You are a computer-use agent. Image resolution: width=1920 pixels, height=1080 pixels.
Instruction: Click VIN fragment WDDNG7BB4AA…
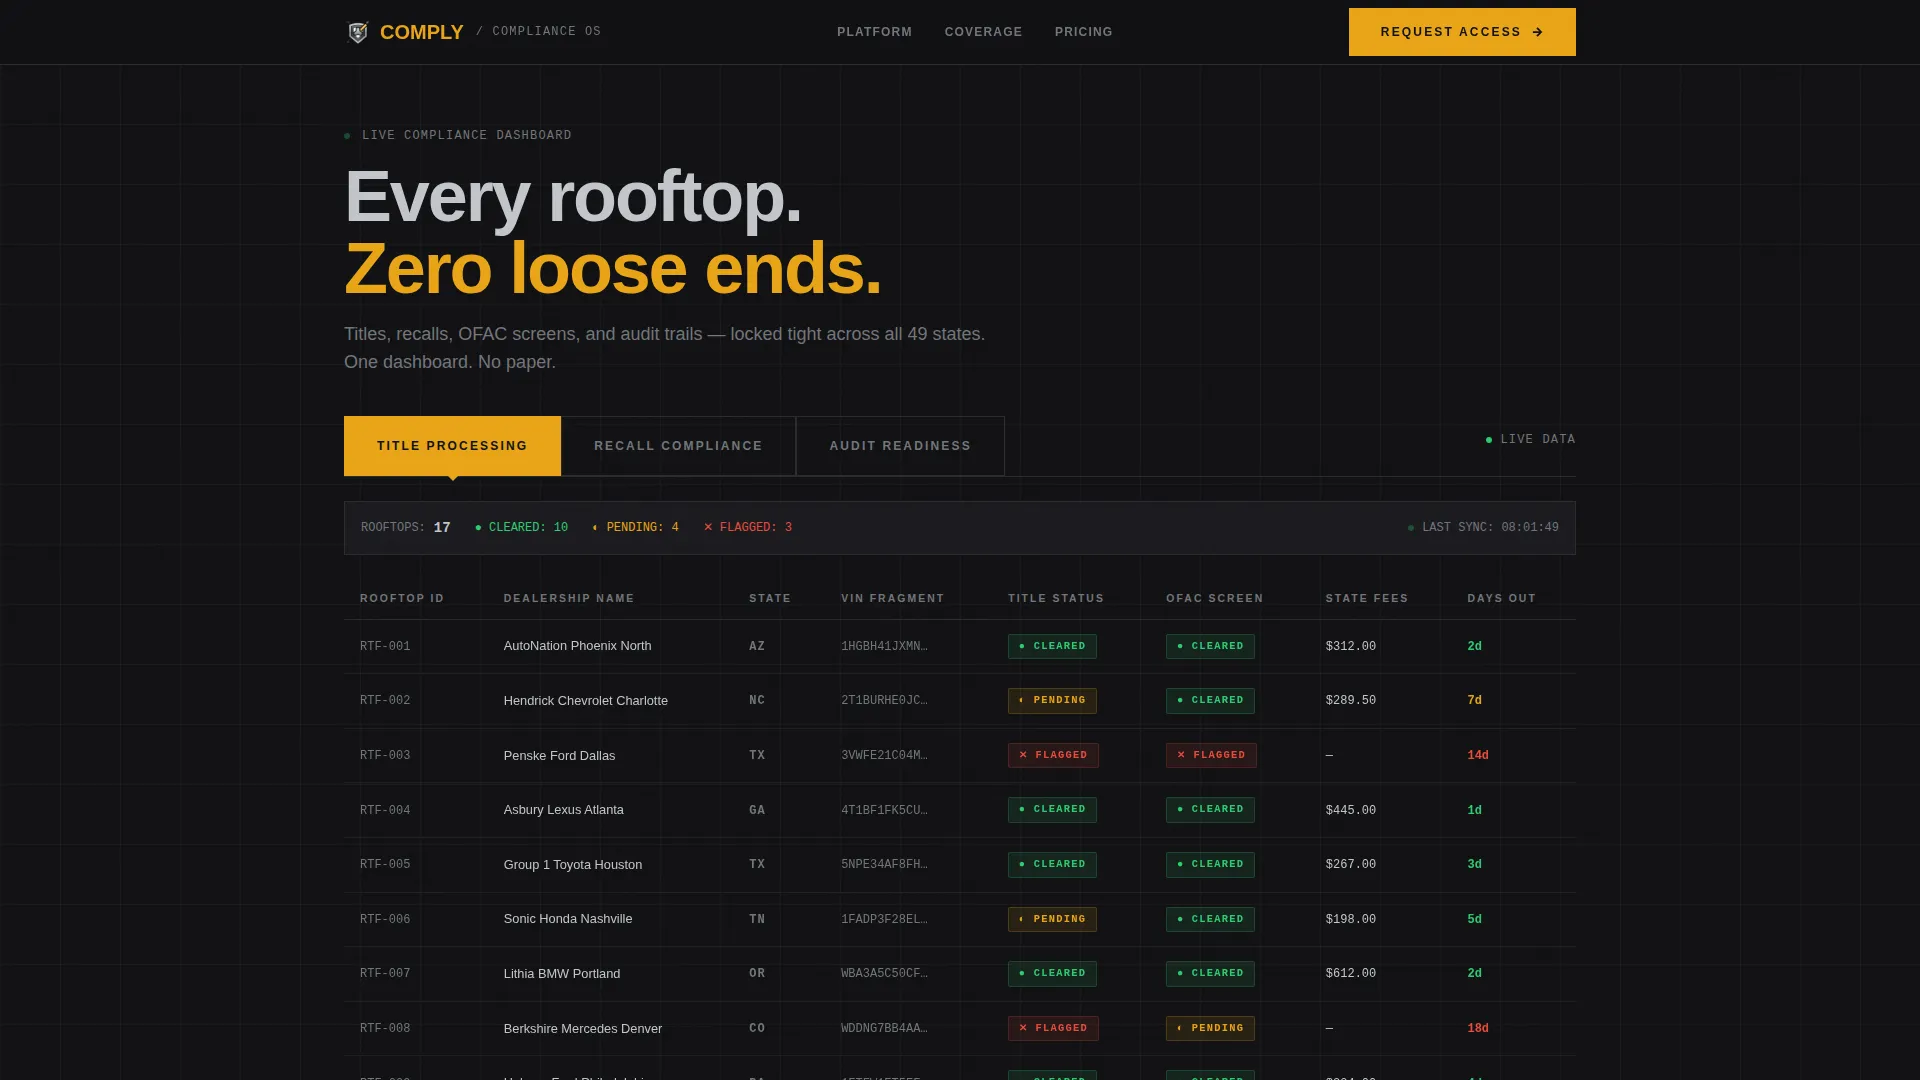pyautogui.click(x=884, y=1028)
